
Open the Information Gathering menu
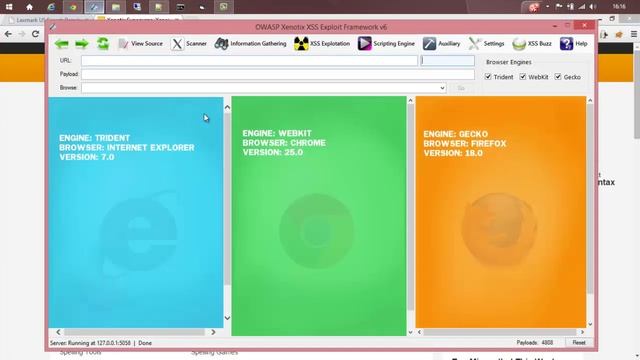pos(250,43)
